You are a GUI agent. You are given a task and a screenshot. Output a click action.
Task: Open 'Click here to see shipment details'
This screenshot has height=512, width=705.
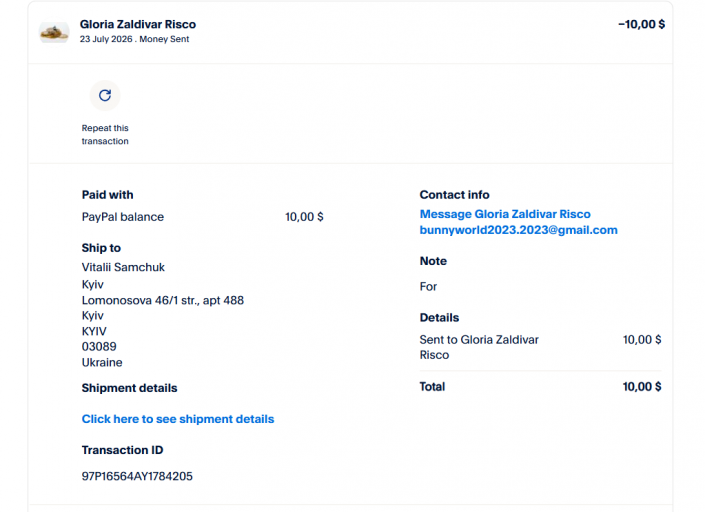pyautogui.click(x=178, y=419)
